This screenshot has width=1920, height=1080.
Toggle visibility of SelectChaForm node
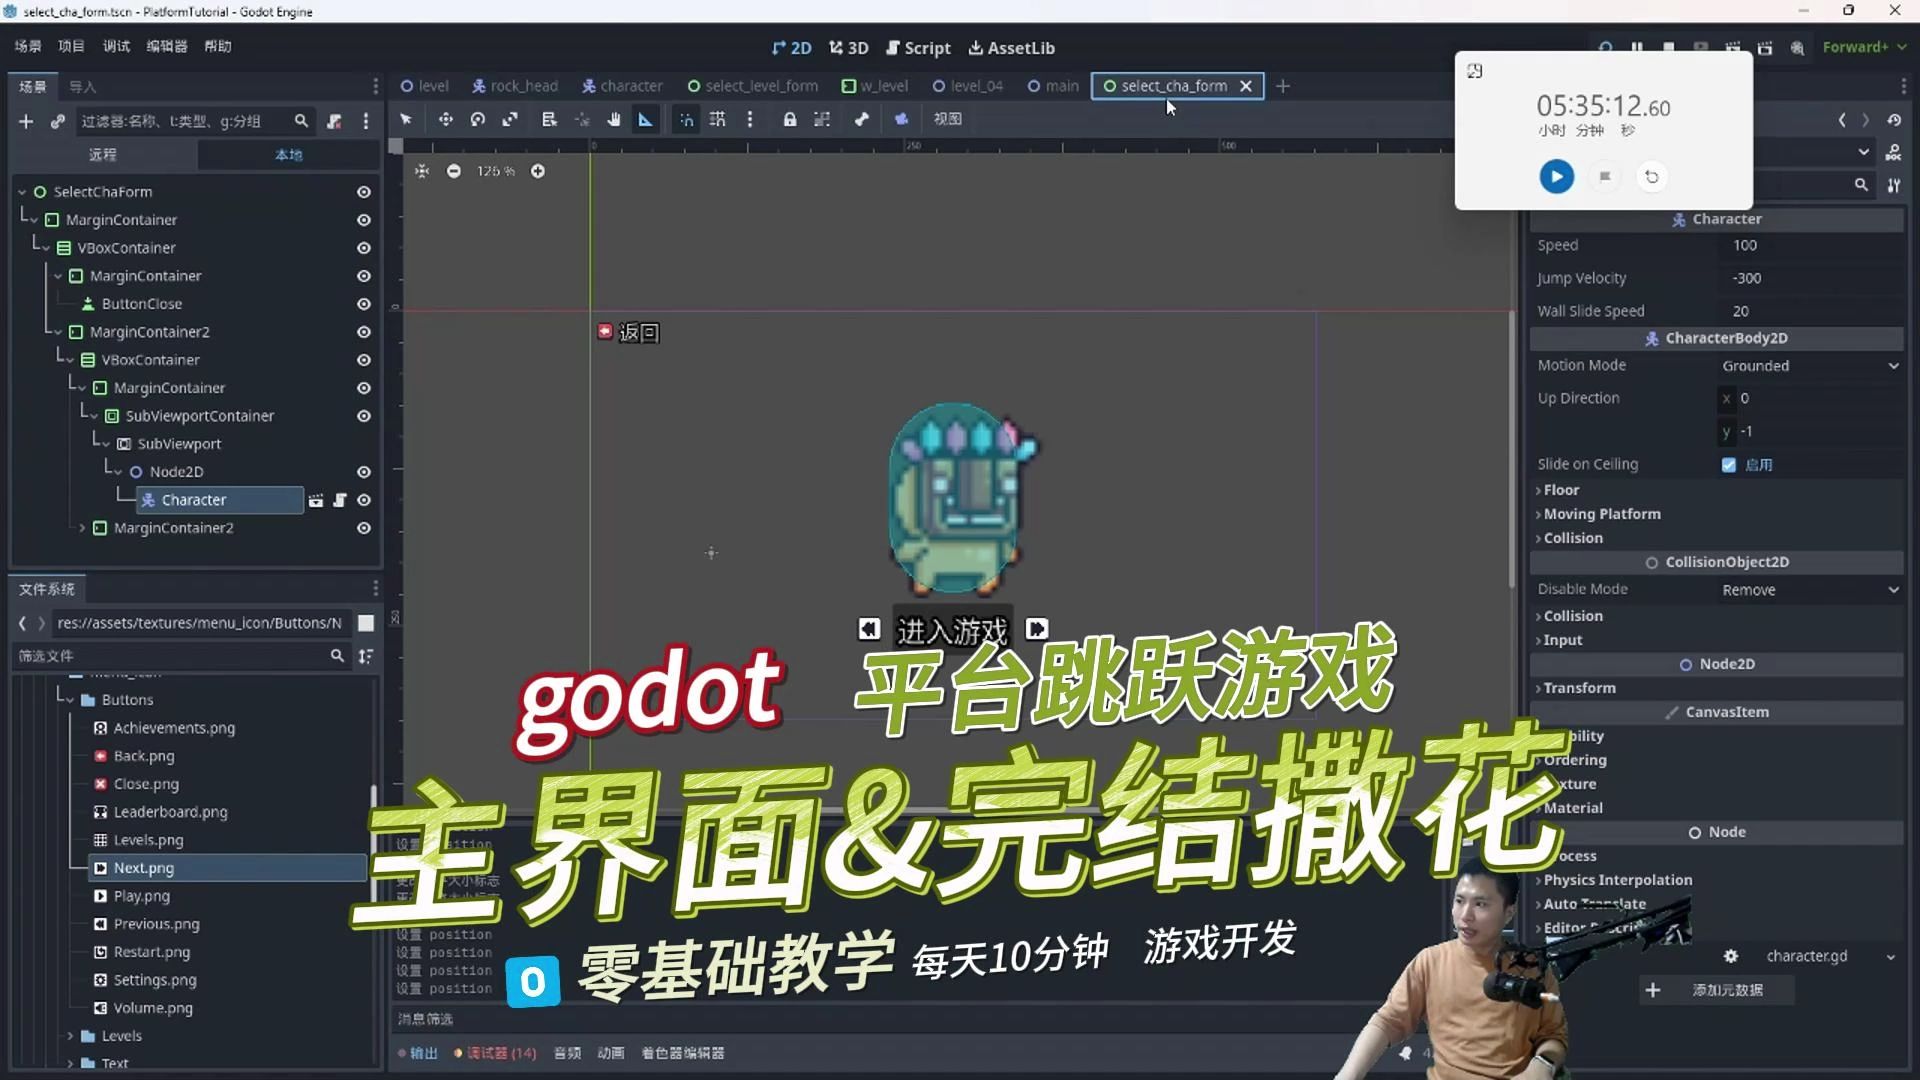pos(364,192)
